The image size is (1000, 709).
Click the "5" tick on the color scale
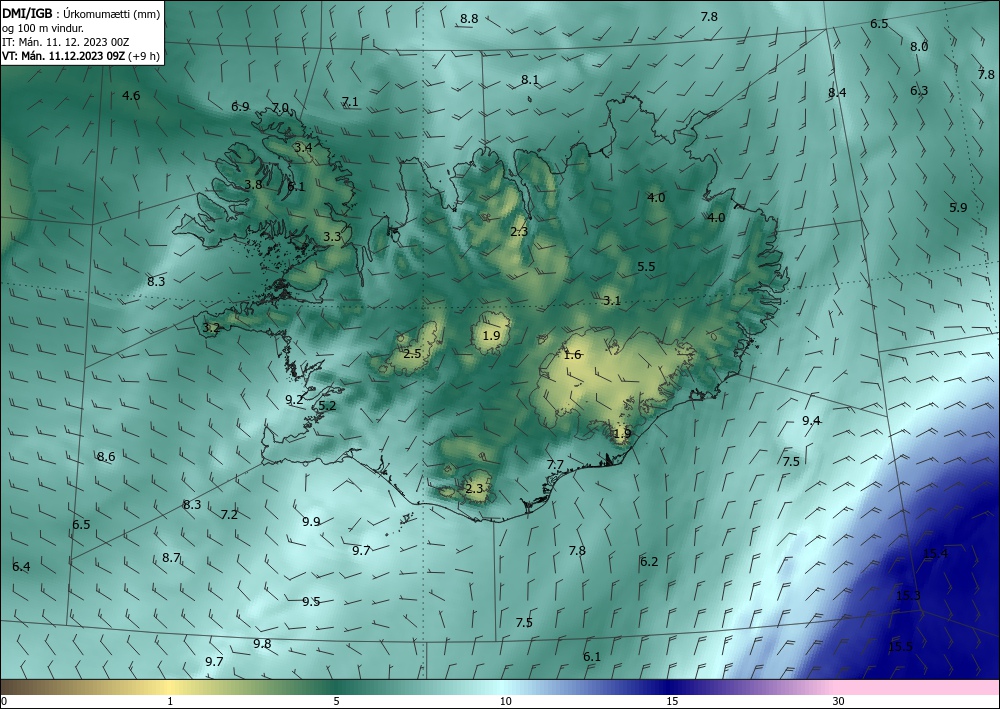(336, 701)
